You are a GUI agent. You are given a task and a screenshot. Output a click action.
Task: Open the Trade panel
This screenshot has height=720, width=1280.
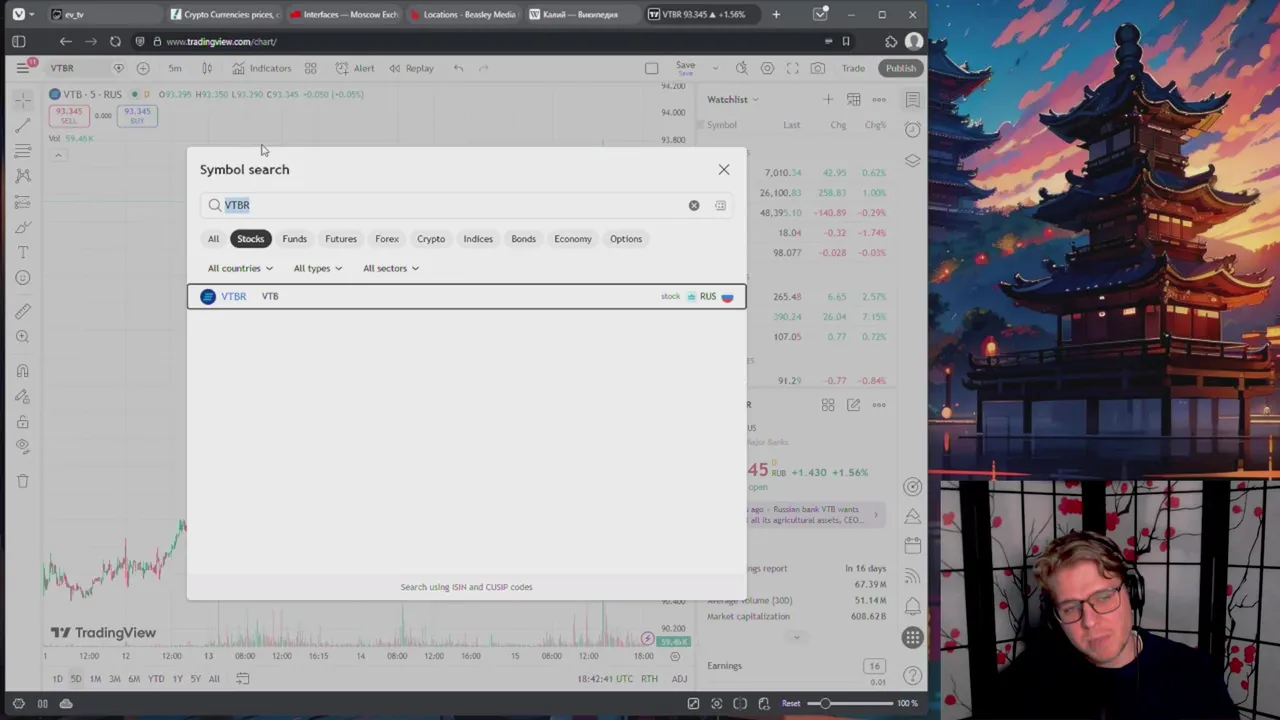pyautogui.click(x=853, y=68)
